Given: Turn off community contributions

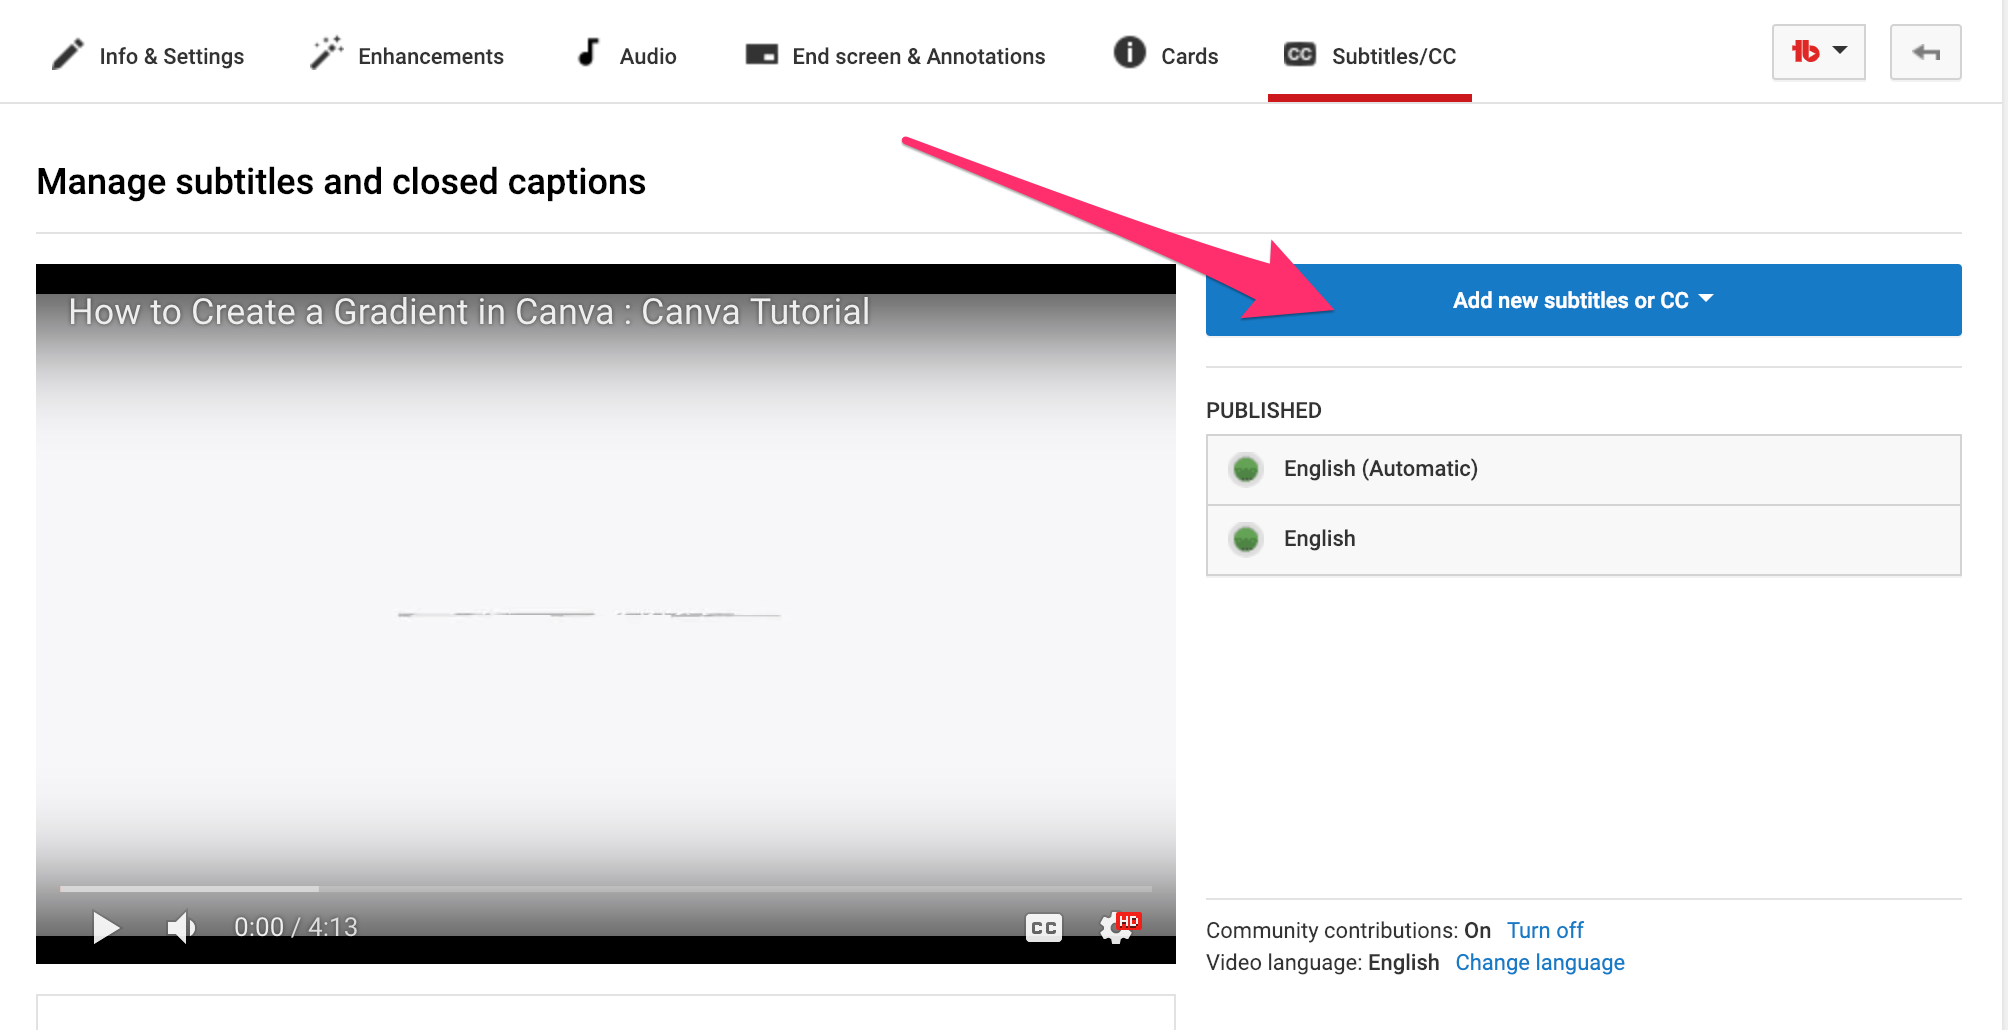Looking at the screenshot, I should click(1545, 930).
